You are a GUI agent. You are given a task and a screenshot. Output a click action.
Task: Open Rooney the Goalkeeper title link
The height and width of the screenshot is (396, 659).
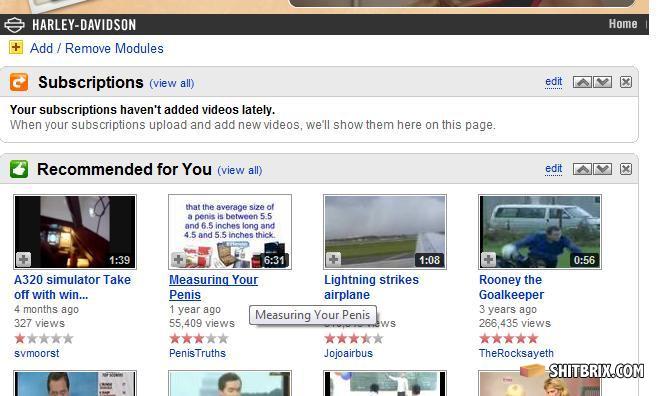tap(511, 287)
